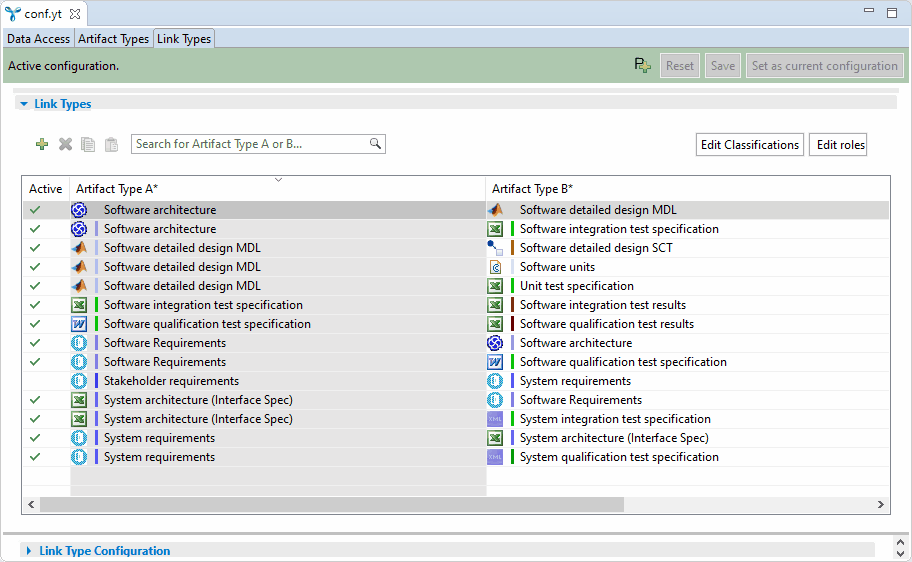Click the Software detailed design SCT icon
The image size is (912, 562).
pyautogui.click(x=495, y=248)
